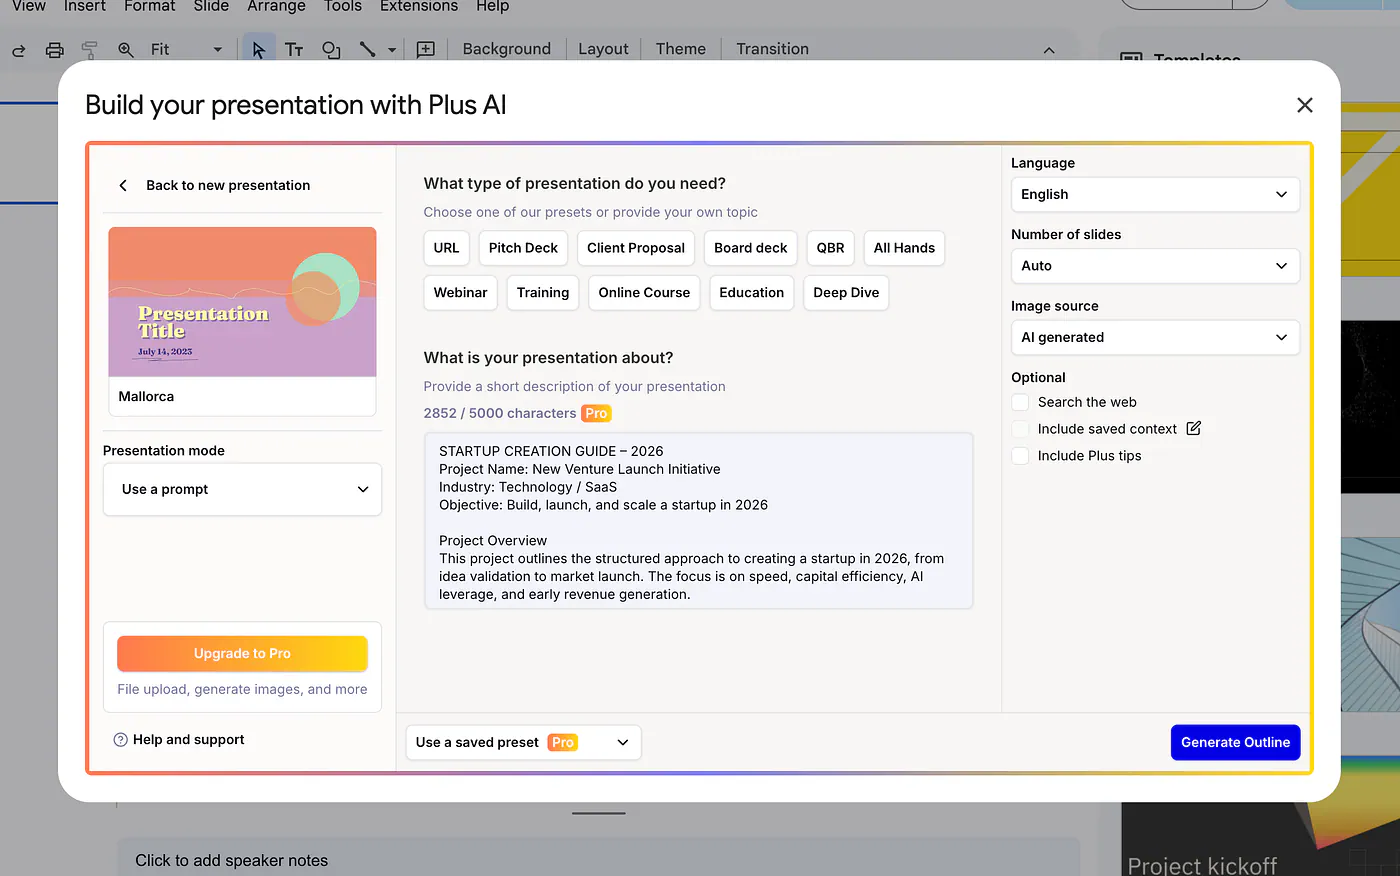Collapse toolbar with the up chevron
Viewport: 1400px width, 876px height.
(1049, 50)
